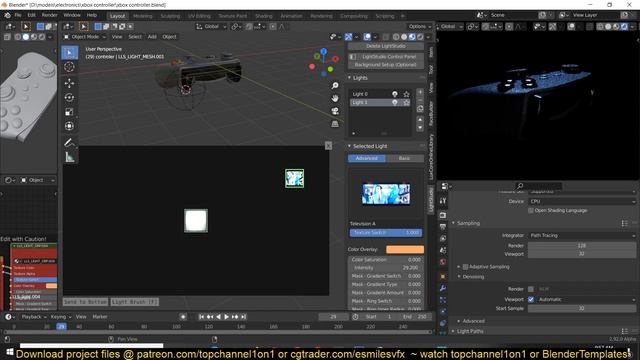The height and width of the screenshot is (360, 640).
Task: Select the Measure tool
Action: [x=69, y=157]
